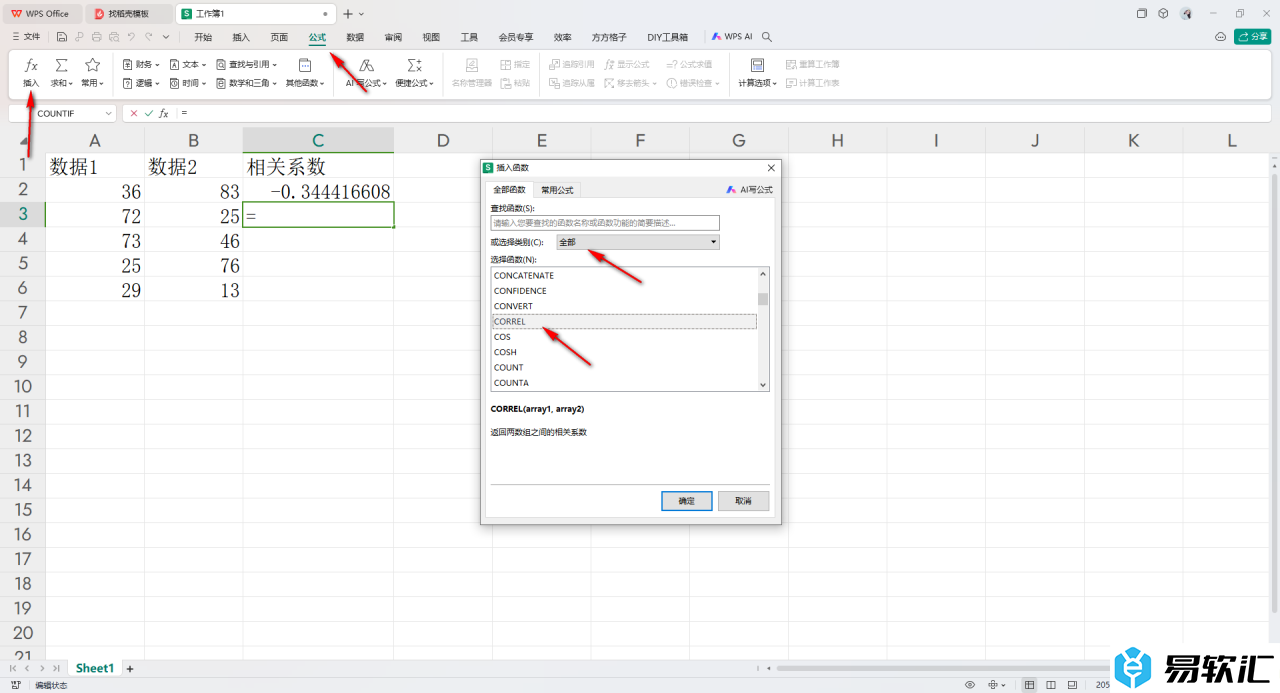1280x693 pixels.
Task: Open the 找稻壳模板 (template) document tab
Action: [x=128, y=14]
